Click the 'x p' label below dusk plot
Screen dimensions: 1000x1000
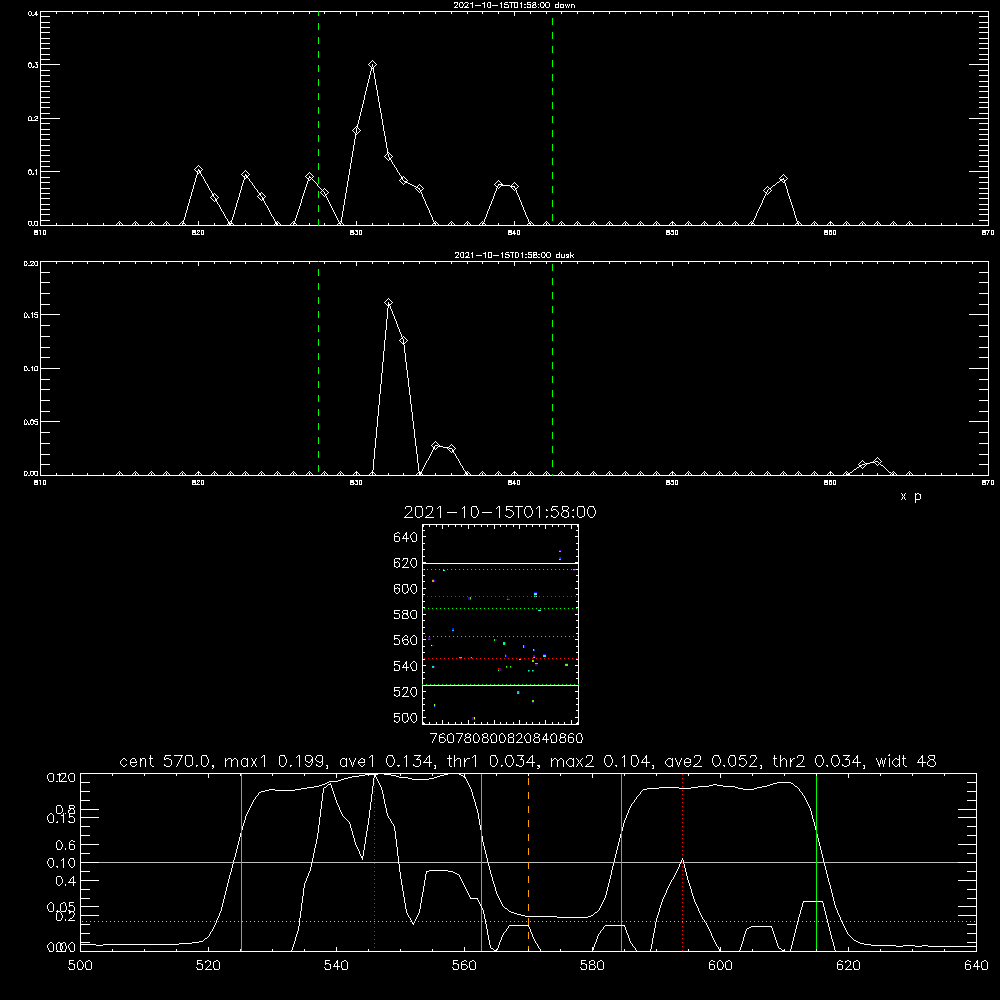point(911,496)
